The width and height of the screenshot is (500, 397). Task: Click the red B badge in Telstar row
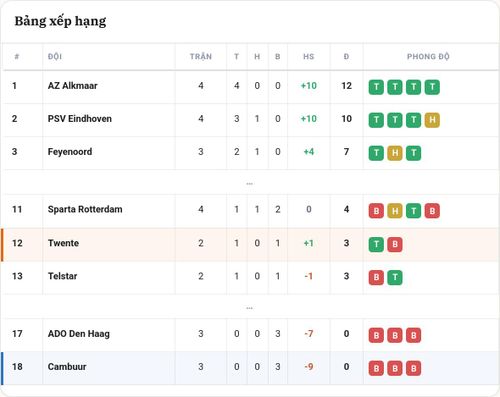tap(376, 278)
